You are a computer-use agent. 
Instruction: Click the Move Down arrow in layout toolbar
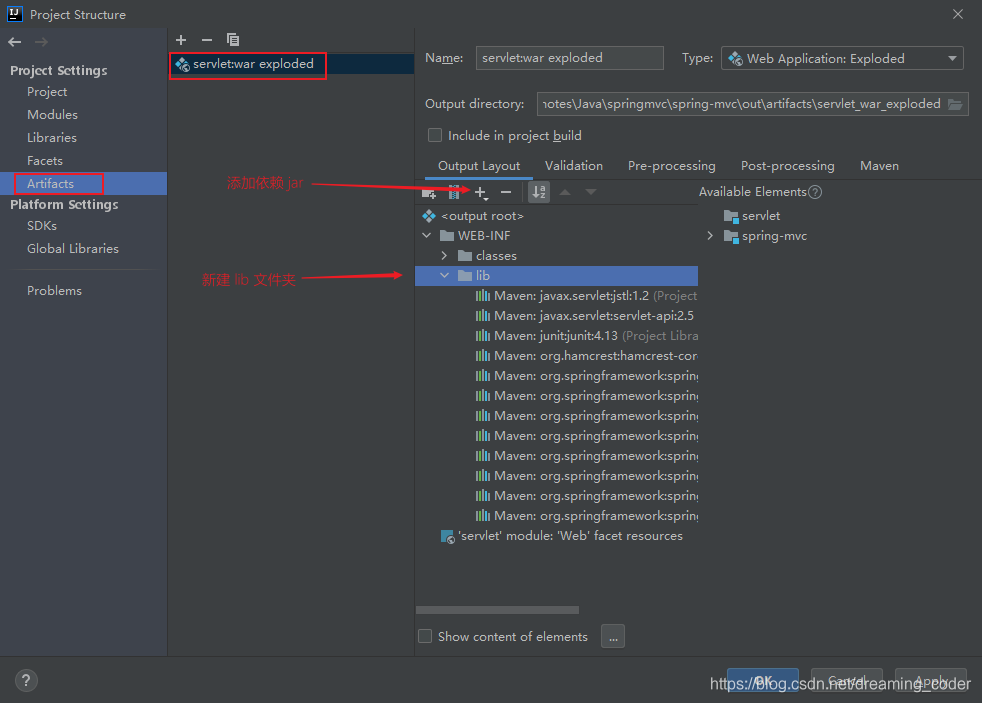[591, 192]
